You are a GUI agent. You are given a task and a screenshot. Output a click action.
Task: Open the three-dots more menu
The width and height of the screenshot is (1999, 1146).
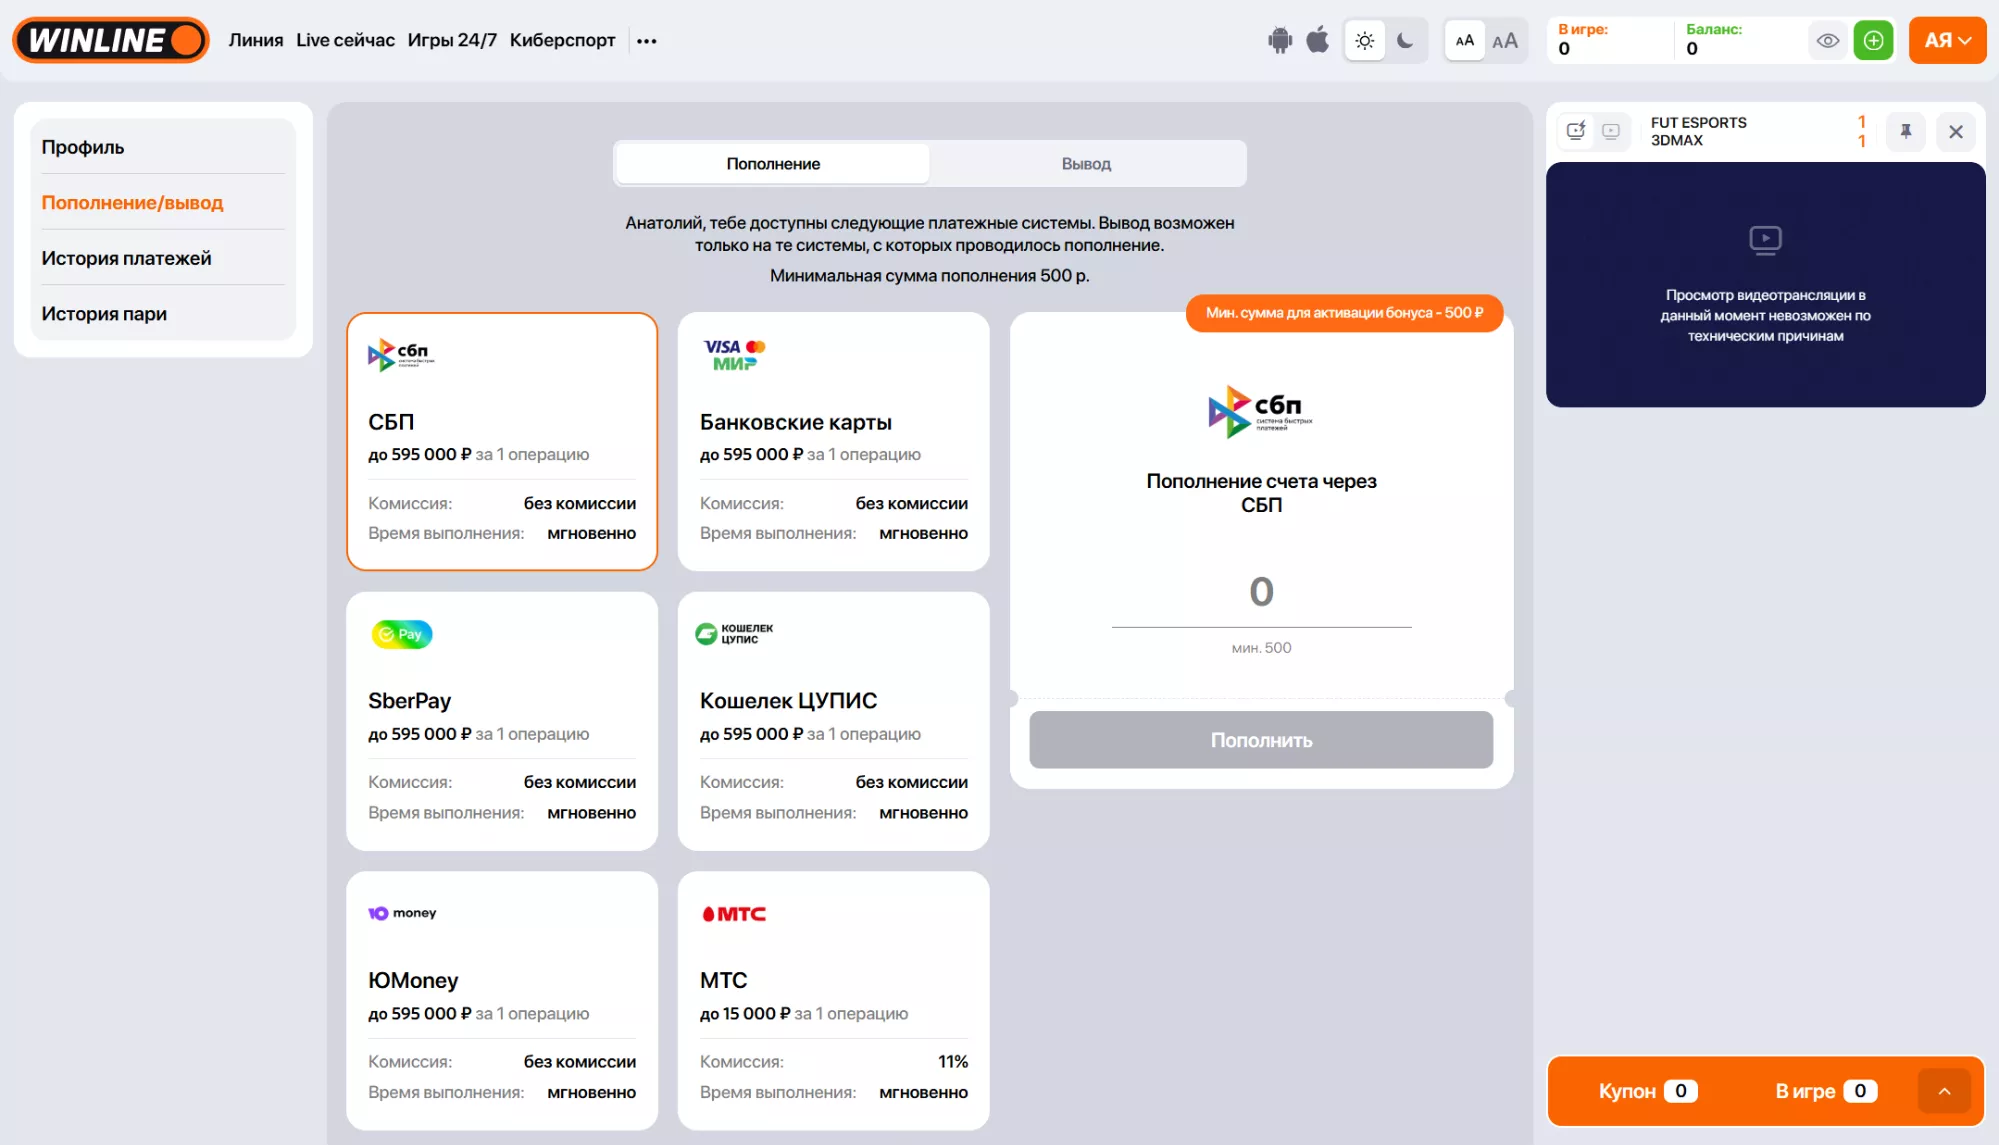click(x=647, y=41)
